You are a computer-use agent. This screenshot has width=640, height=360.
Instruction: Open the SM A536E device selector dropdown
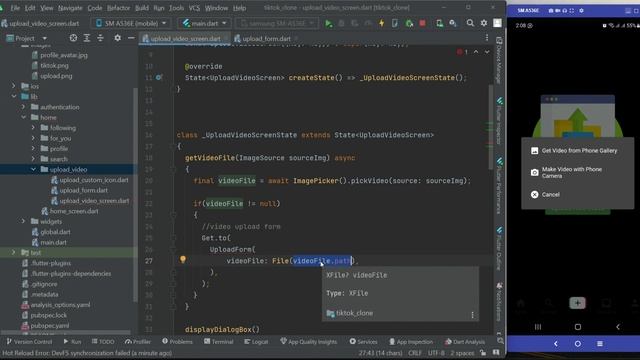[x=131, y=23]
